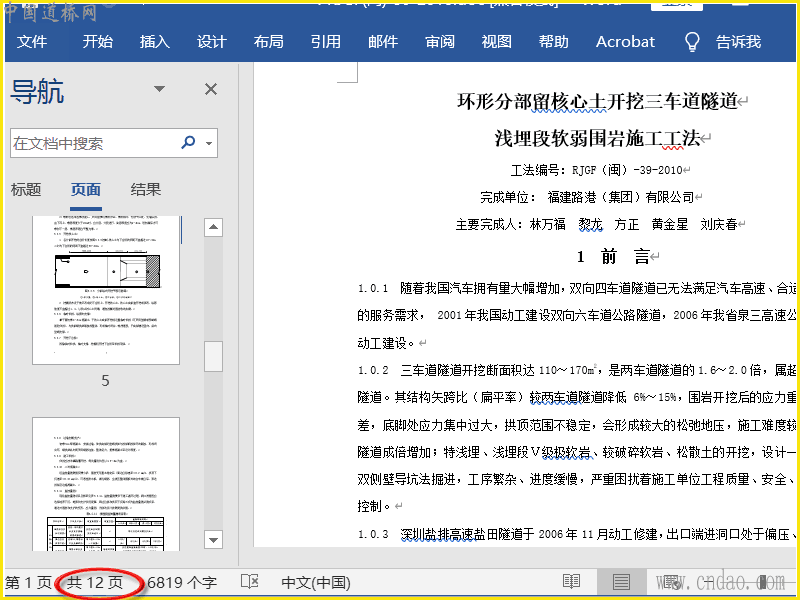Switch to Print Layout view icon
This screenshot has height=600, width=800.
621,582
